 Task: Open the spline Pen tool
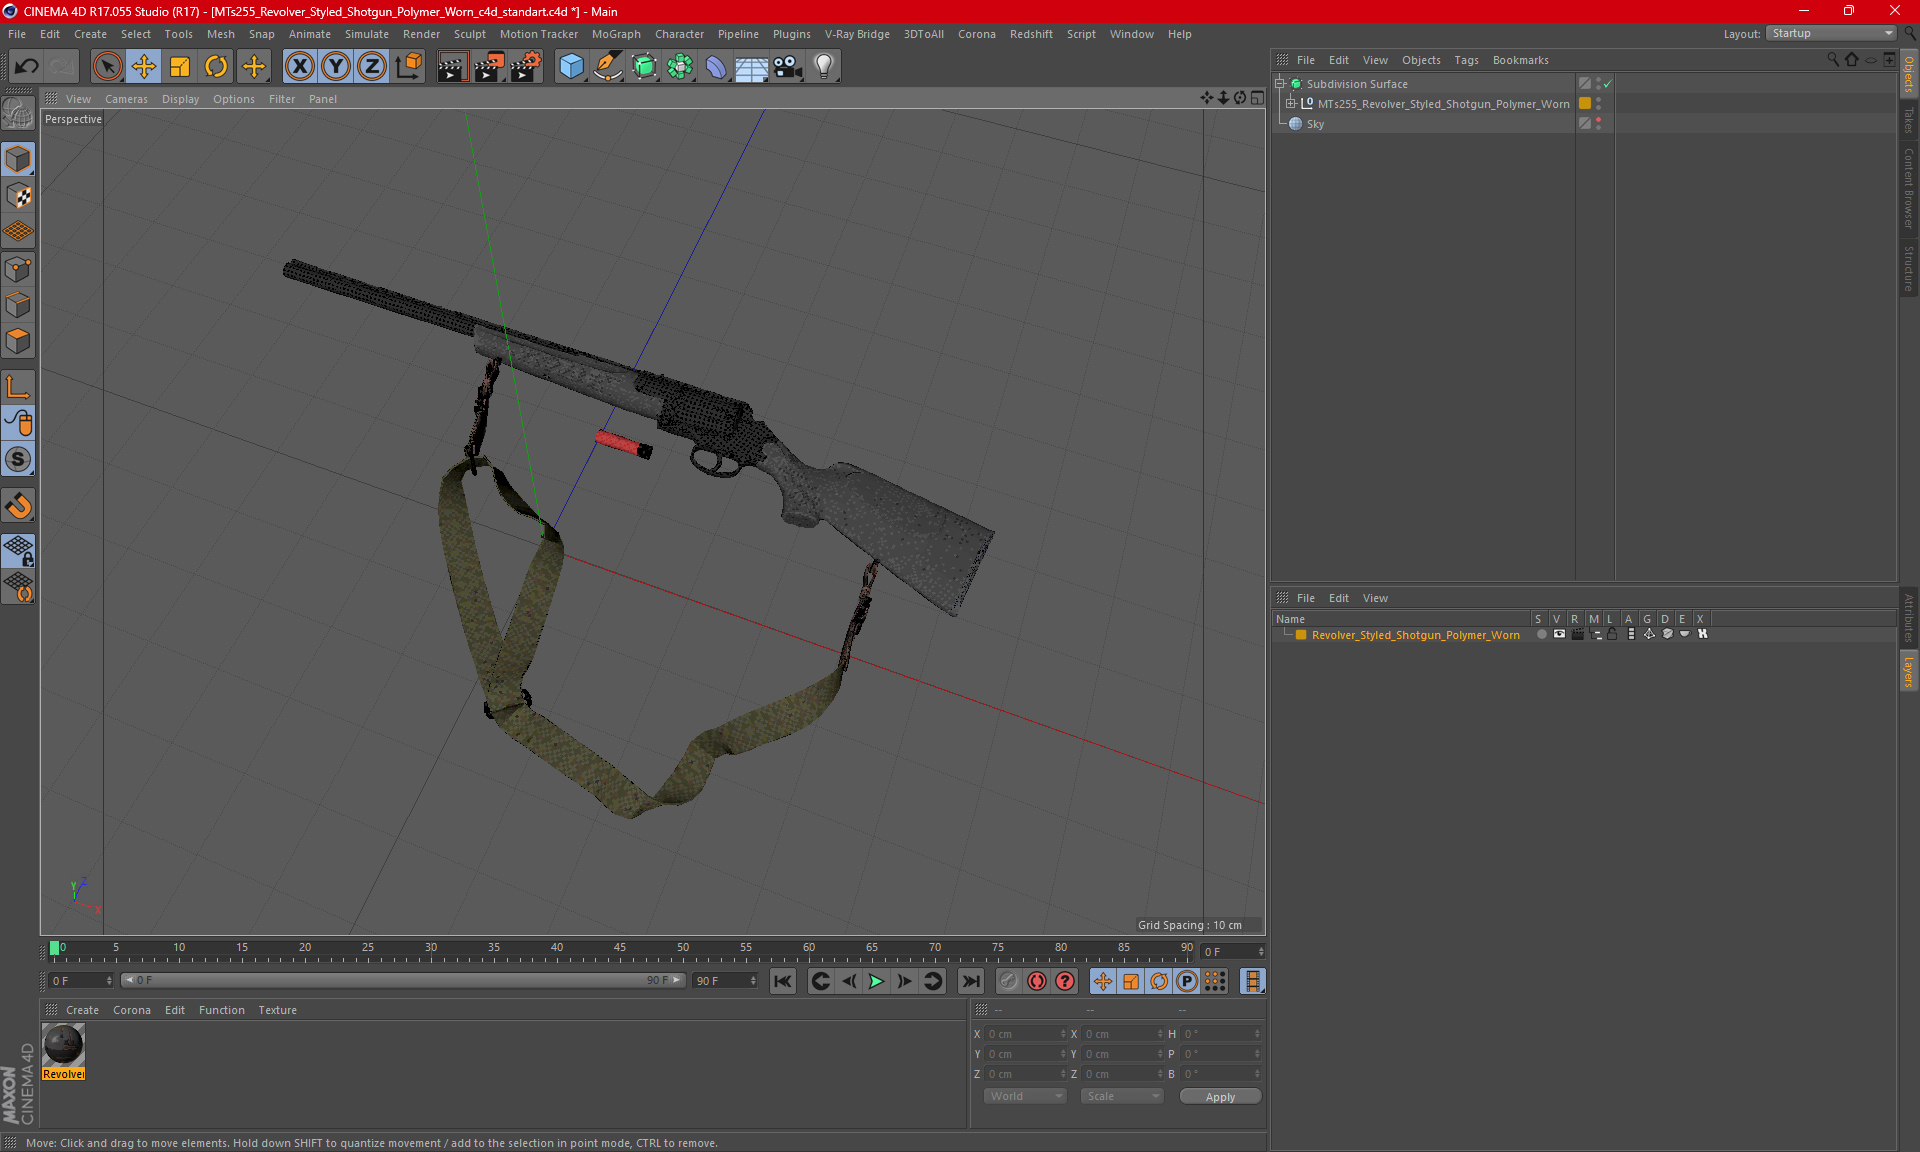click(x=608, y=67)
